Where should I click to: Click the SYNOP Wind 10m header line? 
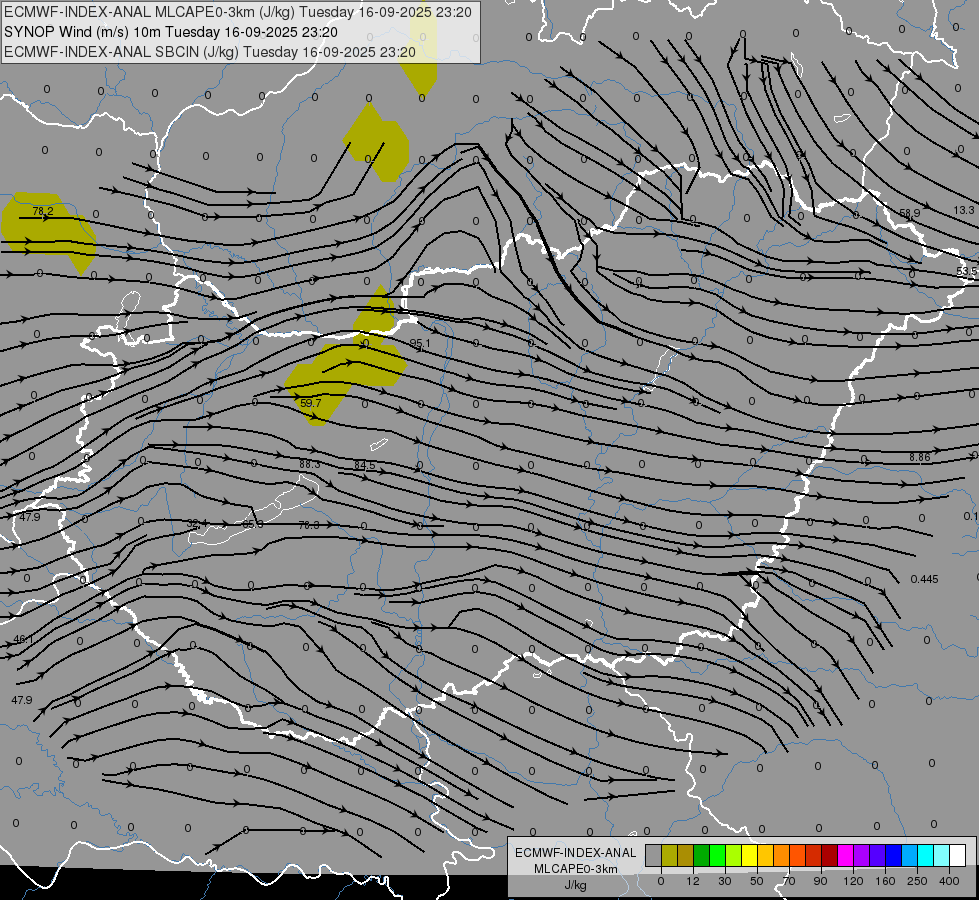(170, 32)
